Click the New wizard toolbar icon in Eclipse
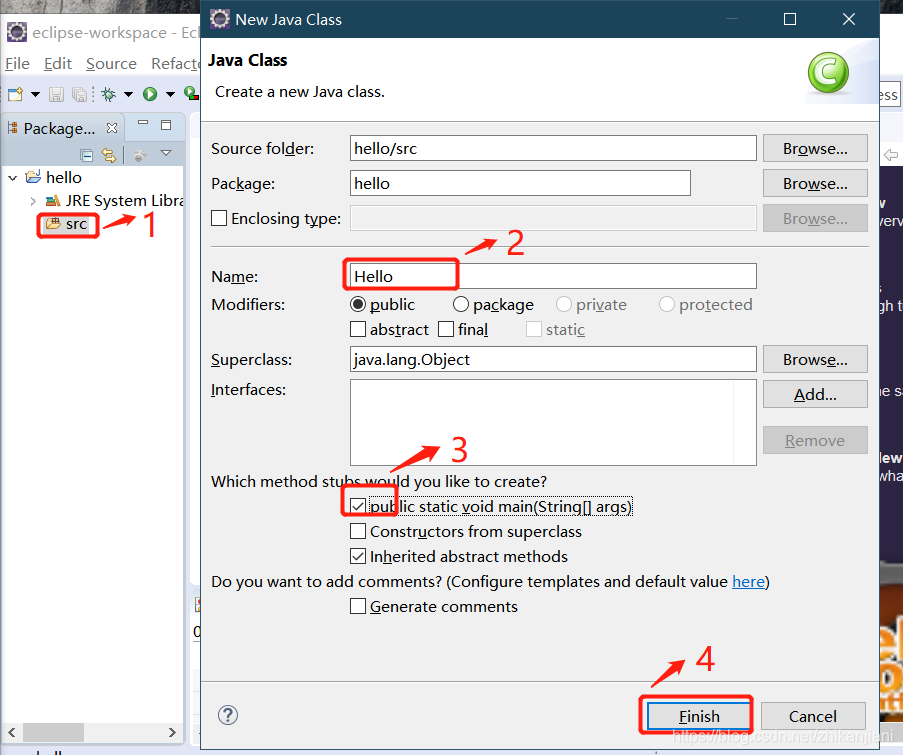The width and height of the screenshot is (903, 755). (x=16, y=94)
